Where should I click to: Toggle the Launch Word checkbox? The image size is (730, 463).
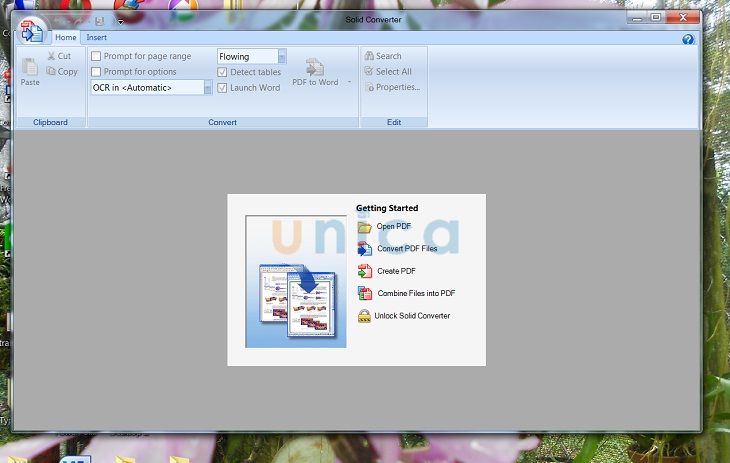pos(222,88)
